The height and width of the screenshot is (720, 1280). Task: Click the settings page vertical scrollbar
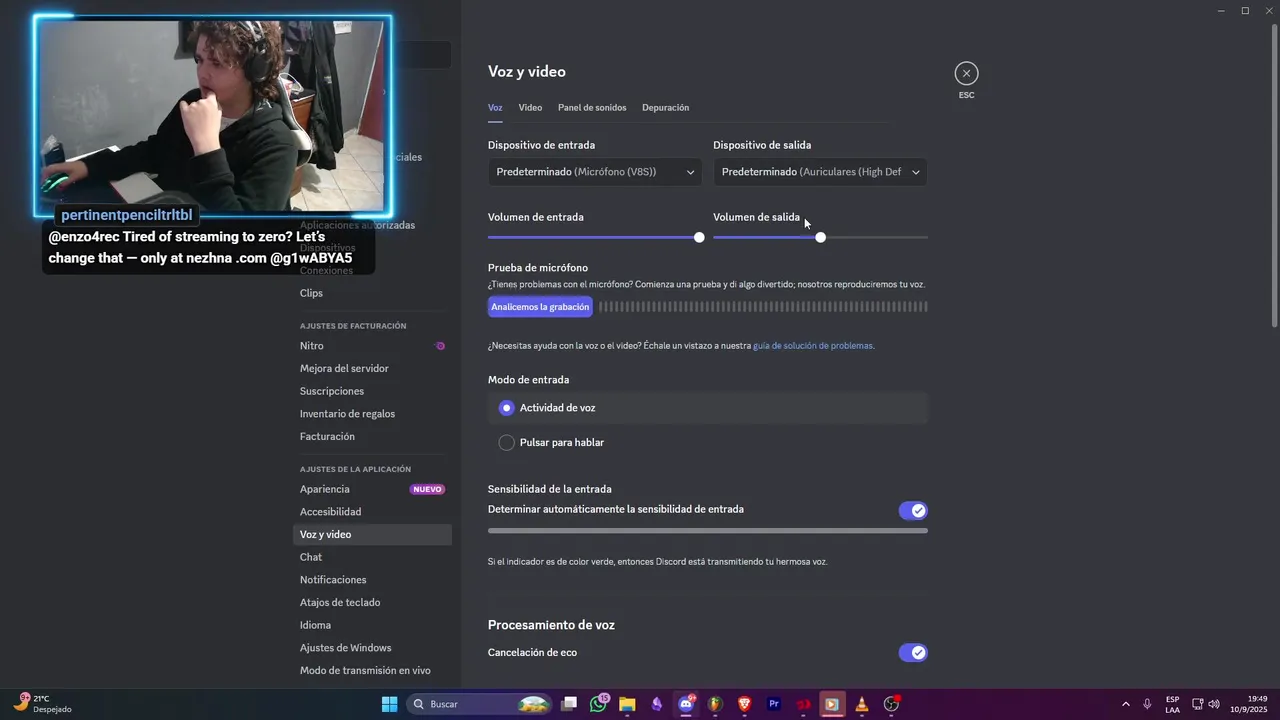point(1274,175)
